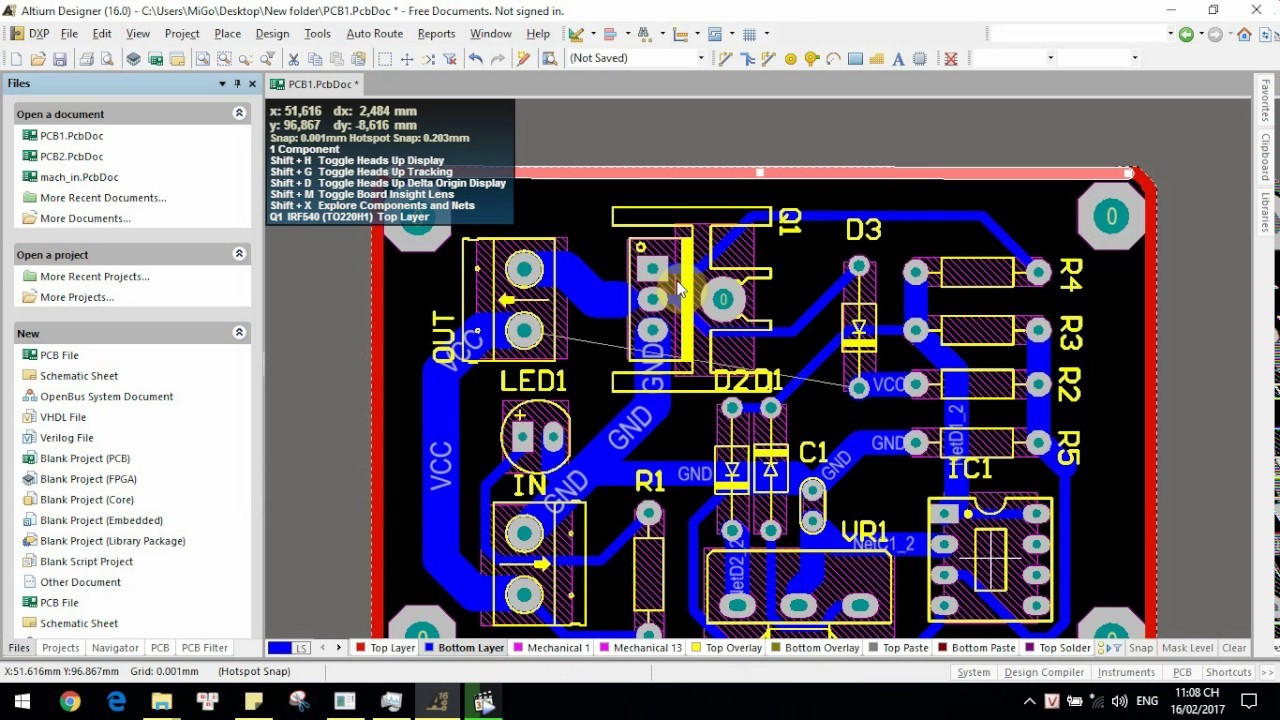Open PCB2.PcbDoc from Files list
The height and width of the screenshot is (720, 1280).
[x=71, y=156]
